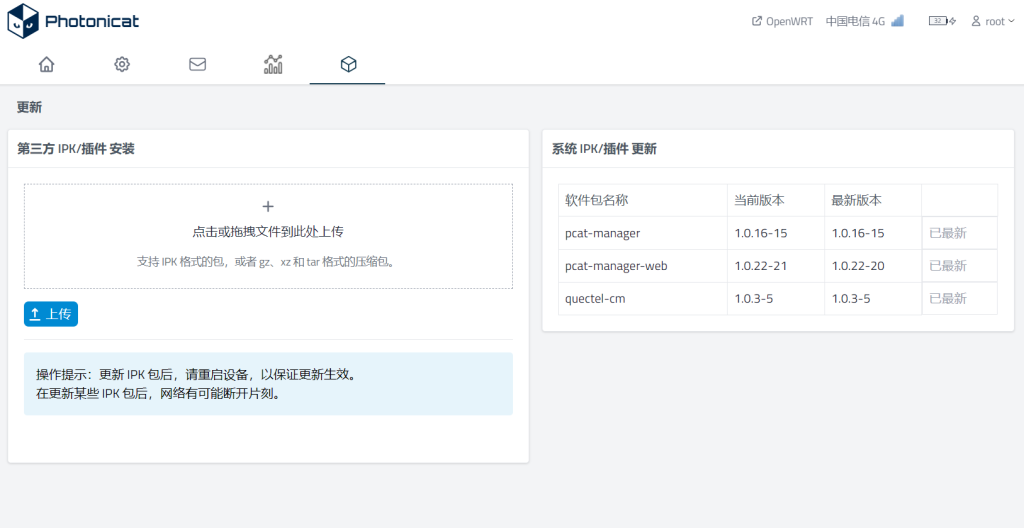Click the Photonicat logo icon
The width and height of the screenshot is (1024, 528).
coord(23,21)
